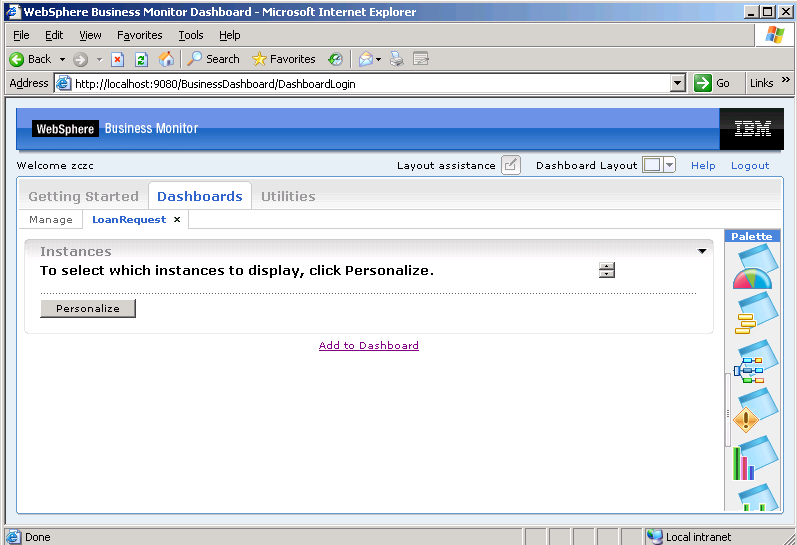Viewport: 797px width, 545px height.
Task: Open Forward button history dropdown arrow
Action: (100, 59)
